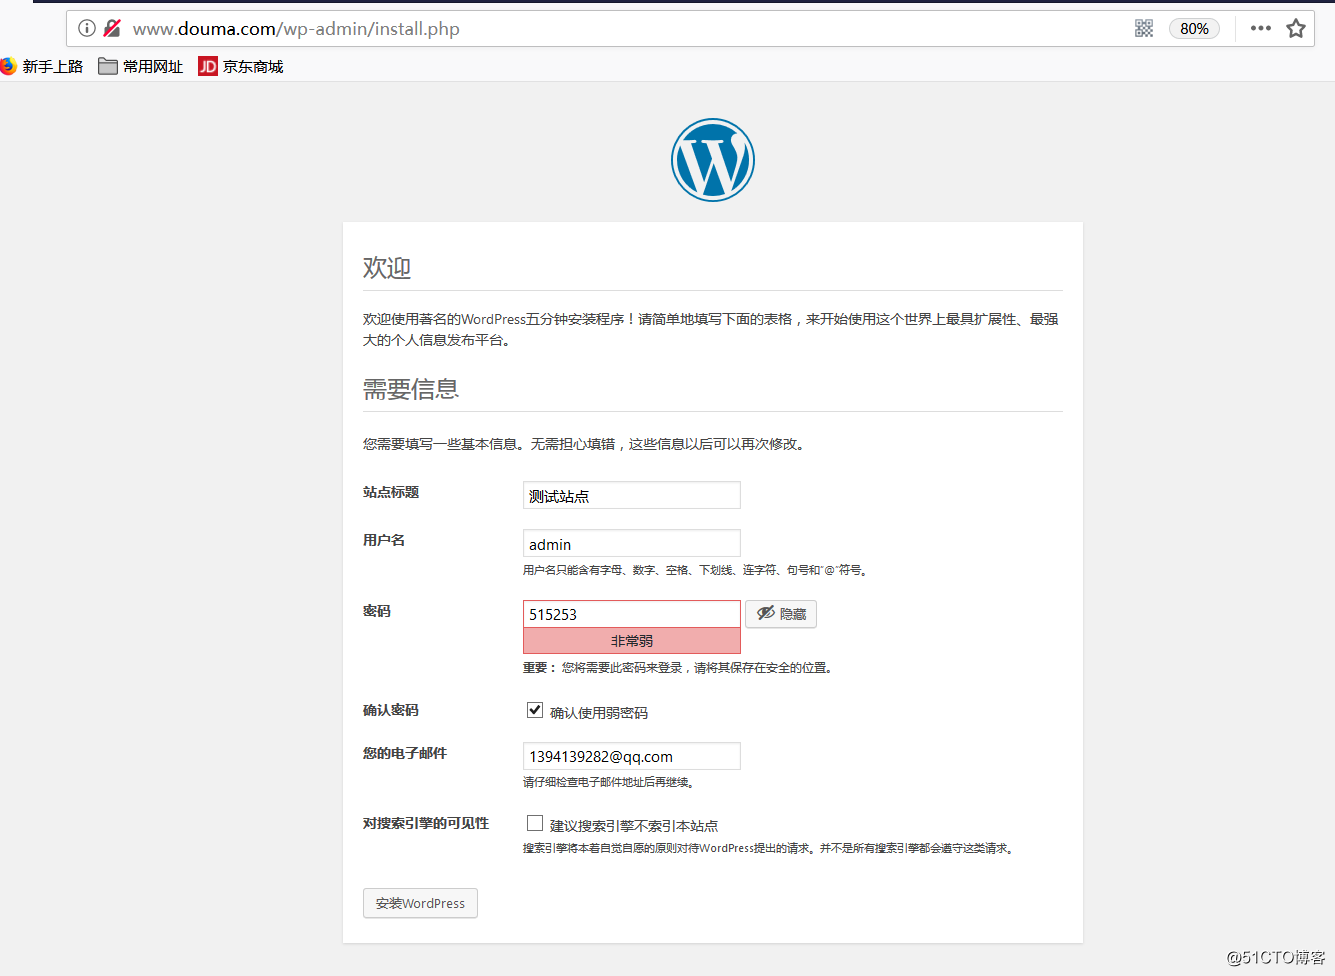The image size is (1335, 976).
Task: Click the 用户名 label
Action: tap(384, 540)
